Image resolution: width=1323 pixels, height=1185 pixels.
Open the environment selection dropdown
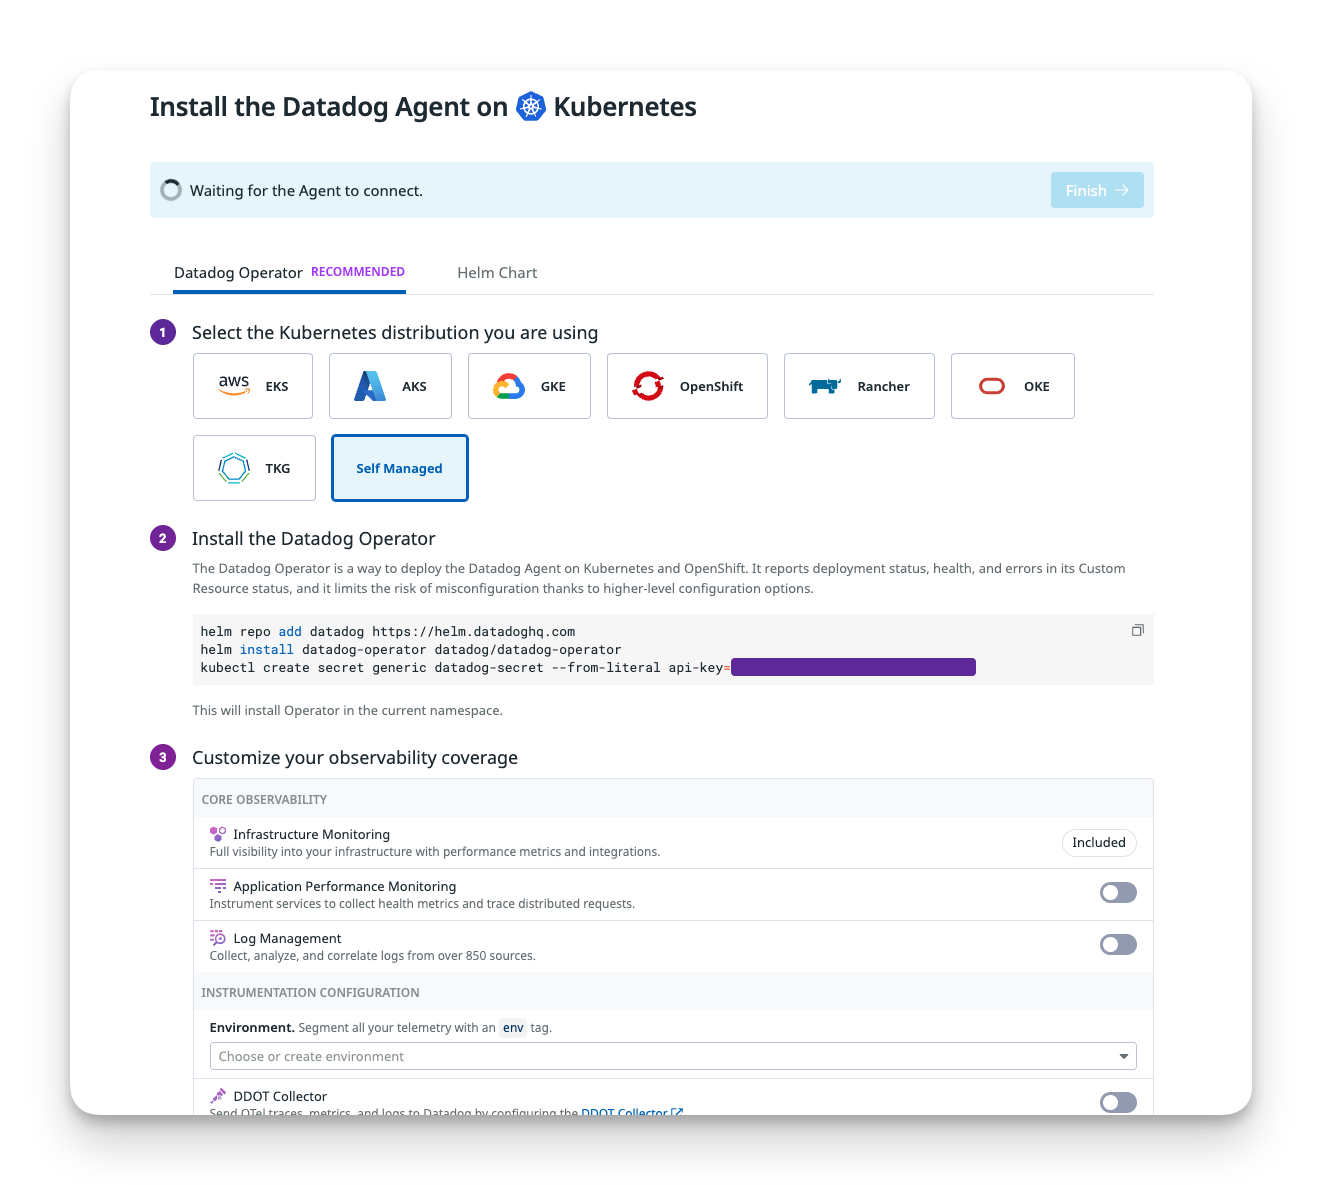(1122, 1056)
